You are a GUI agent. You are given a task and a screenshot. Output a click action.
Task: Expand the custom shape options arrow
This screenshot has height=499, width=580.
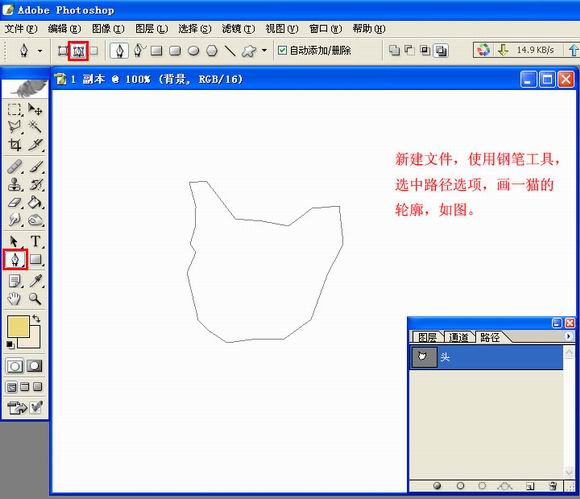coord(264,50)
